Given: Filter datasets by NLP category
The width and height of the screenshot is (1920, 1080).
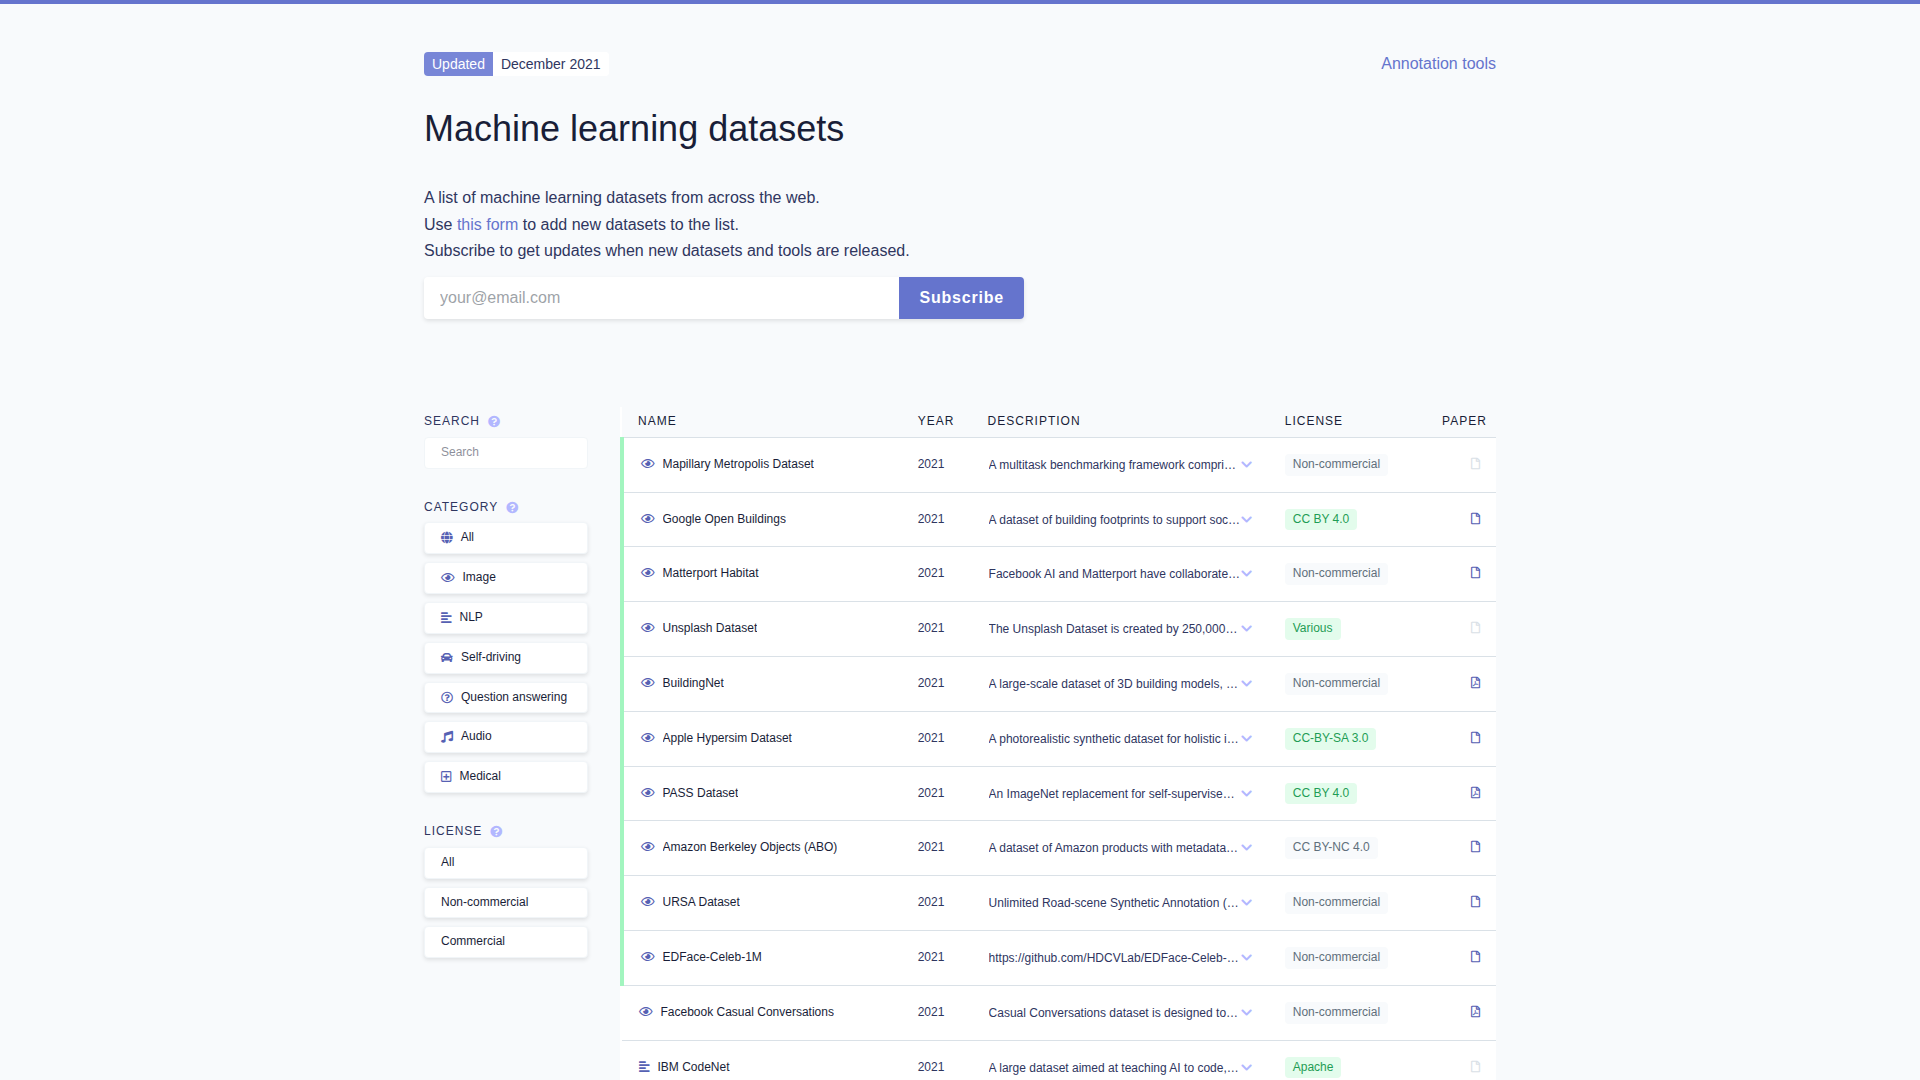Looking at the screenshot, I should pyautogui.click(x=506, y=618).
